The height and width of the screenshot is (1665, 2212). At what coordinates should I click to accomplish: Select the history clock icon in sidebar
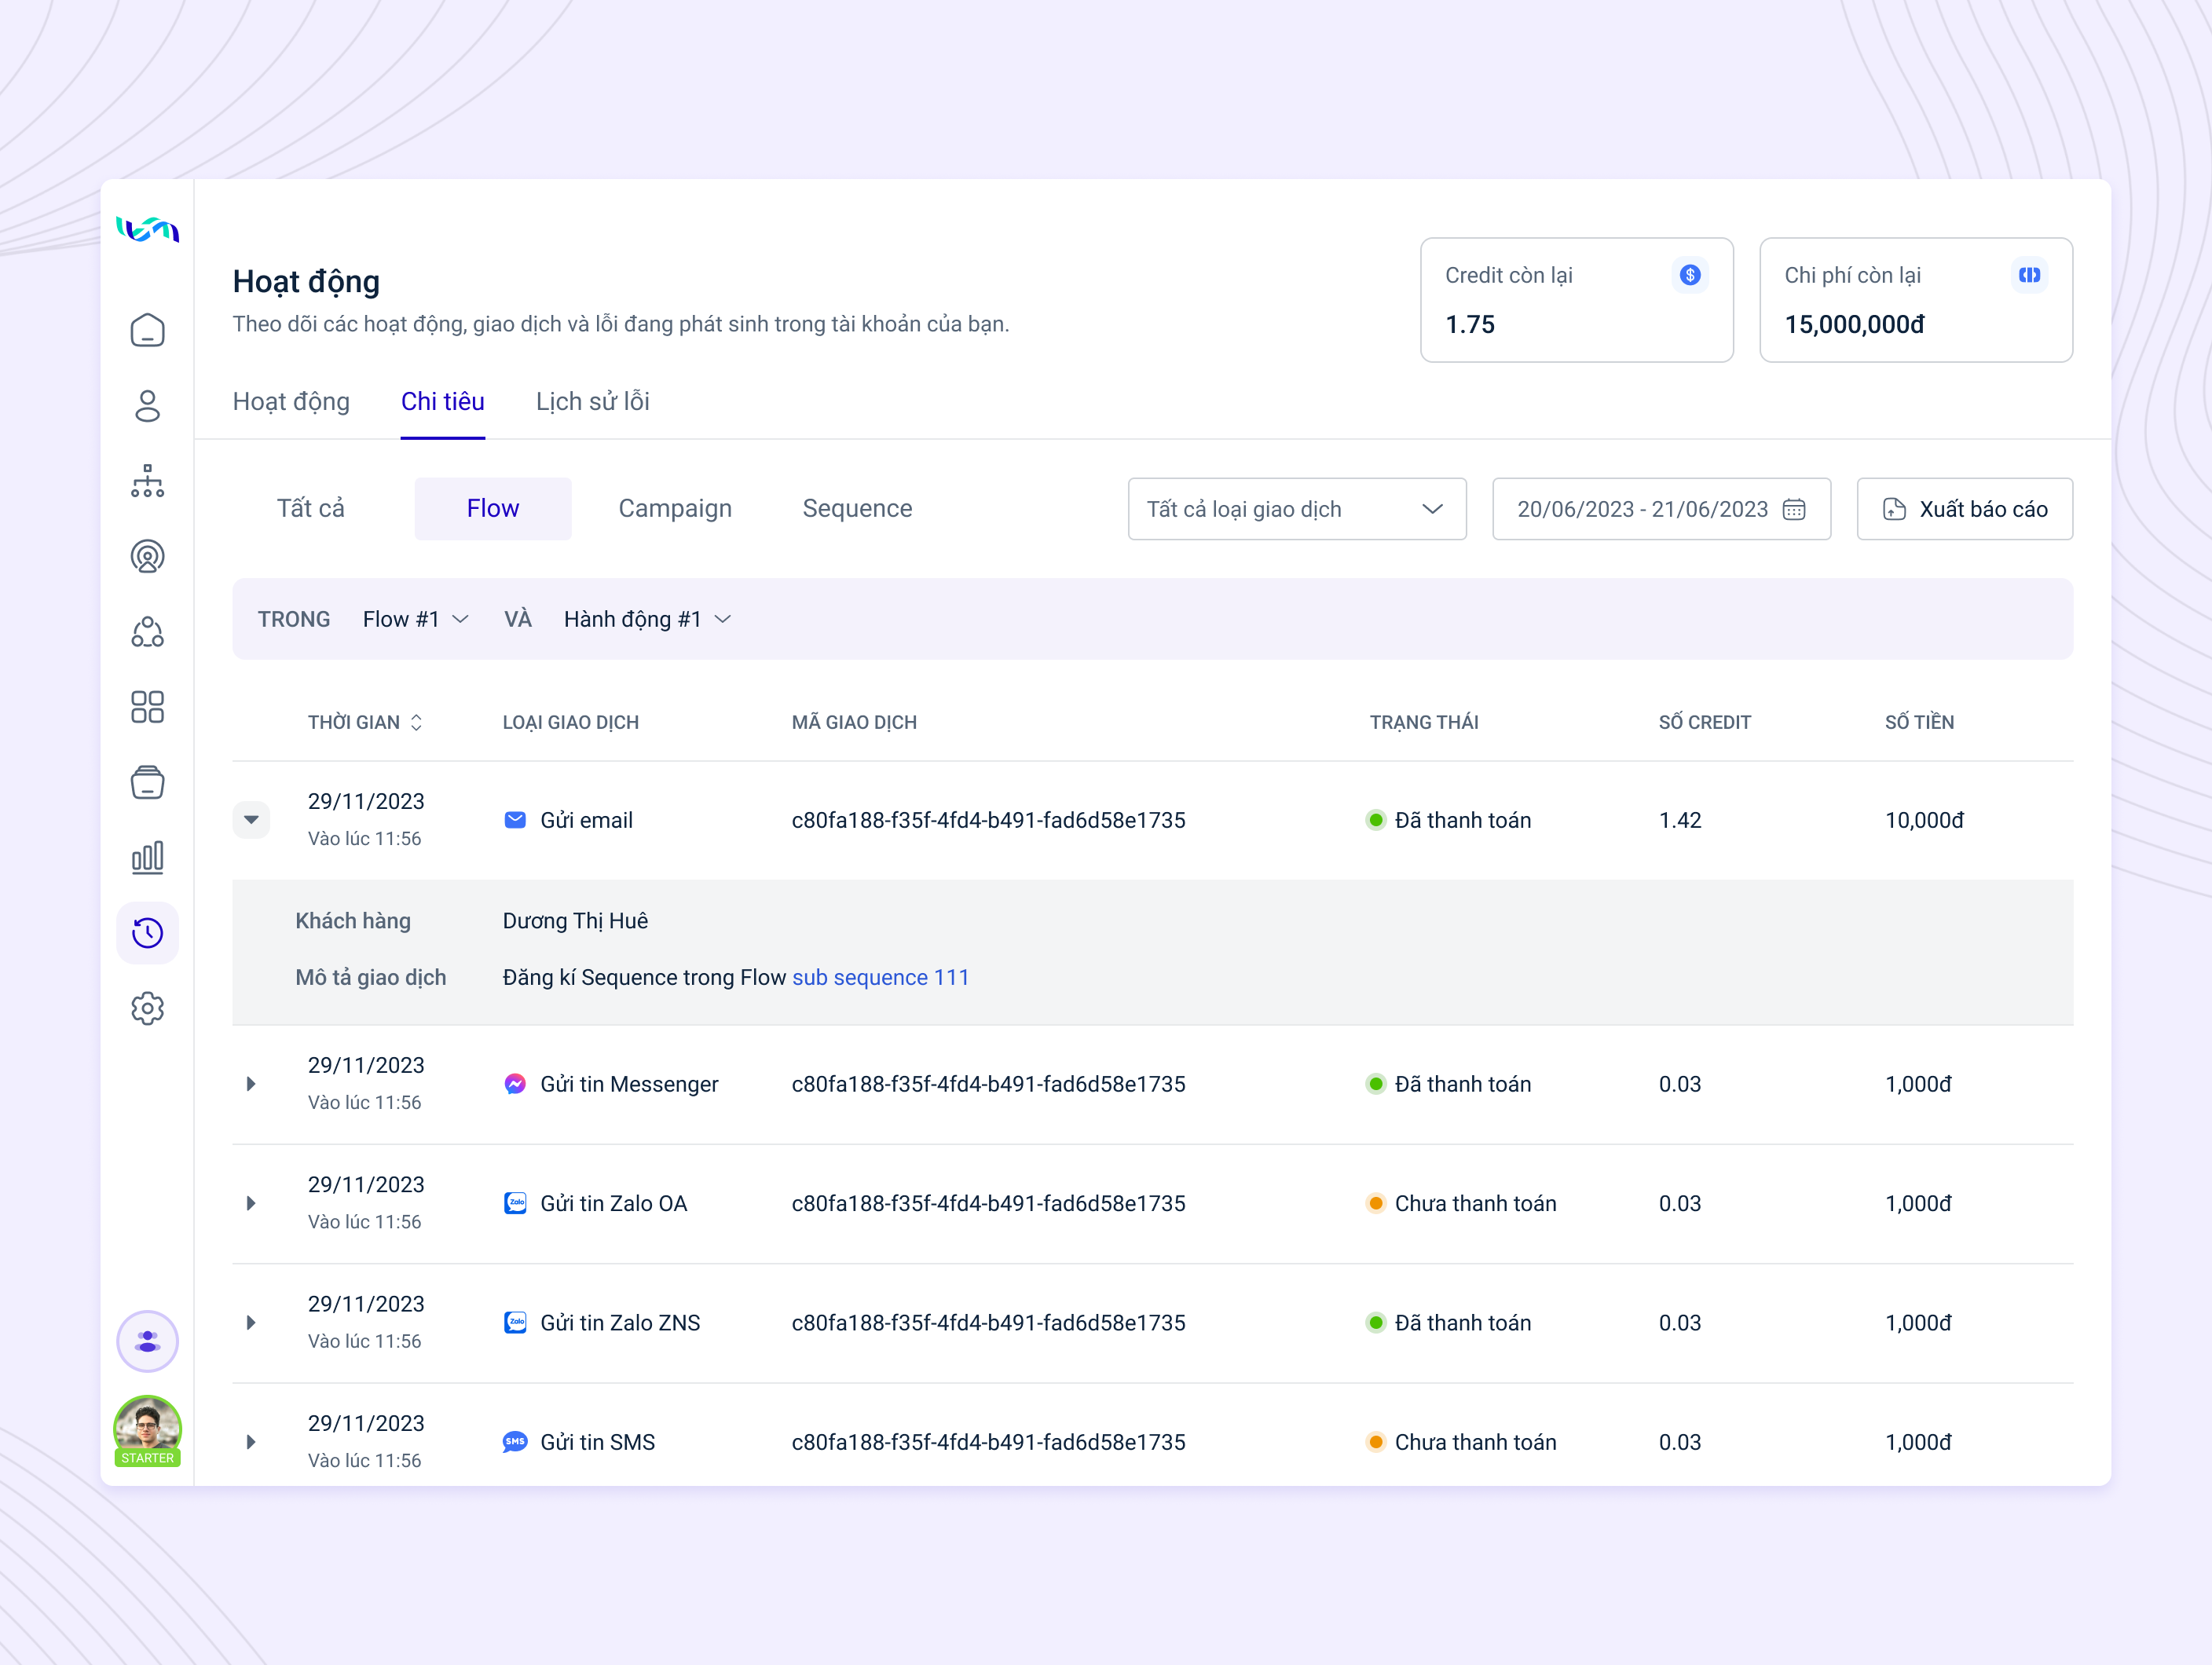(x=147, y=932)
